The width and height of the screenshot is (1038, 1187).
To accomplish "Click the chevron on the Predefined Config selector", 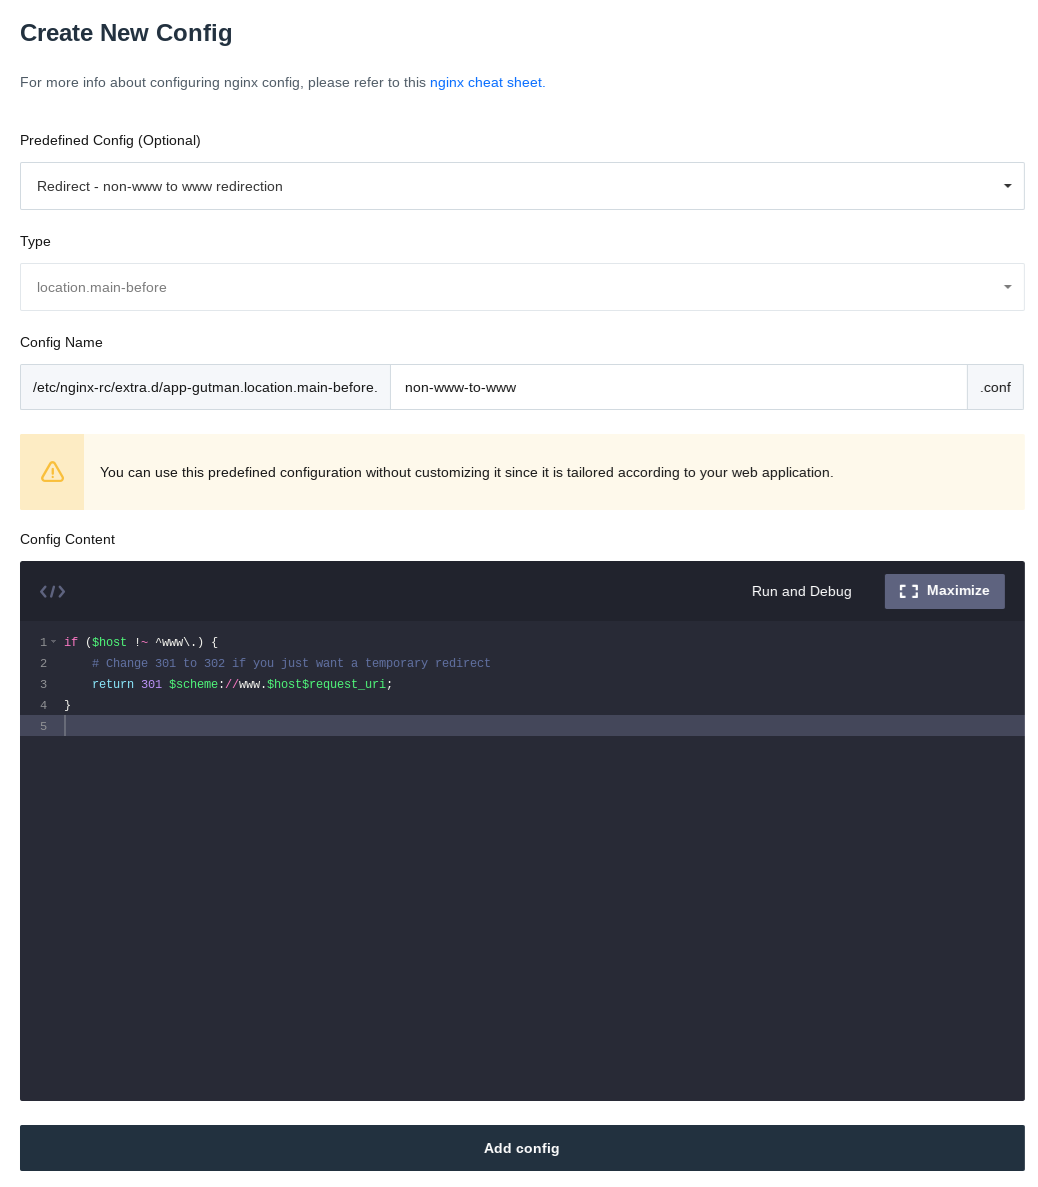I will pyautogui.click(x=1007, y=186).
